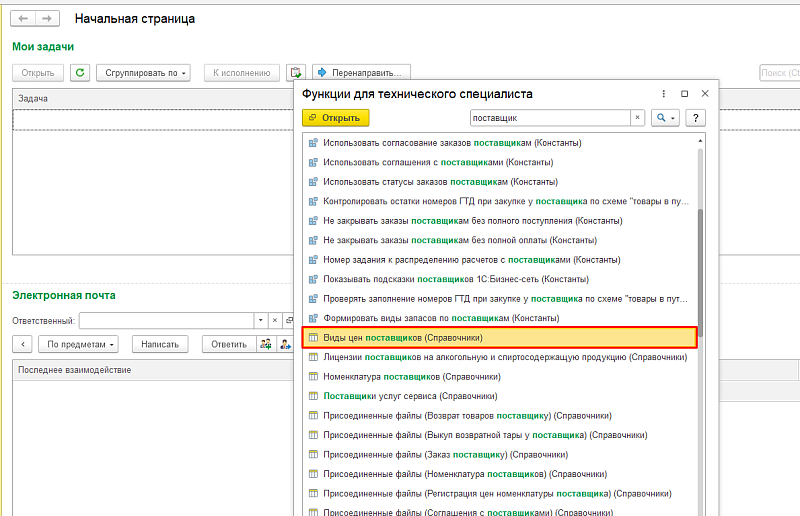800x516 pixels.
Task: Open the Ответственный field dropdown arrow
Action: pos(261,321)
